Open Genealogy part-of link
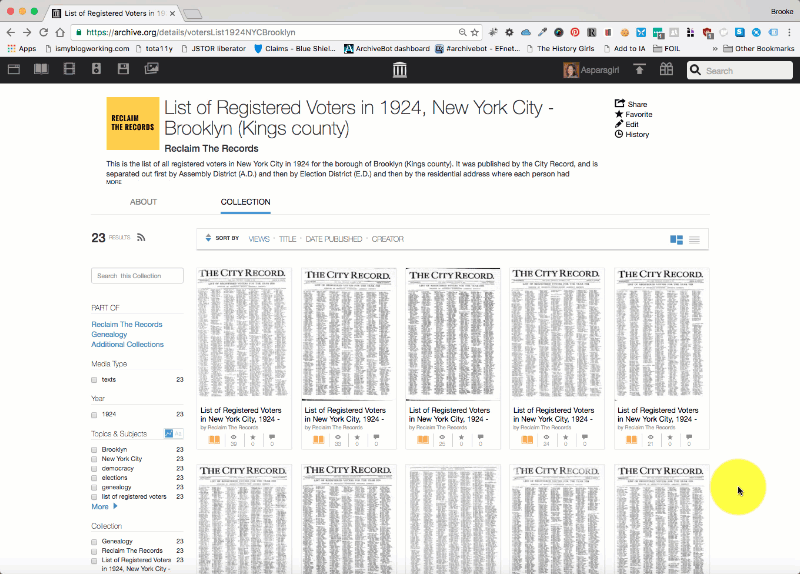The width and height of the screenshot is (800, 574). 109,334
